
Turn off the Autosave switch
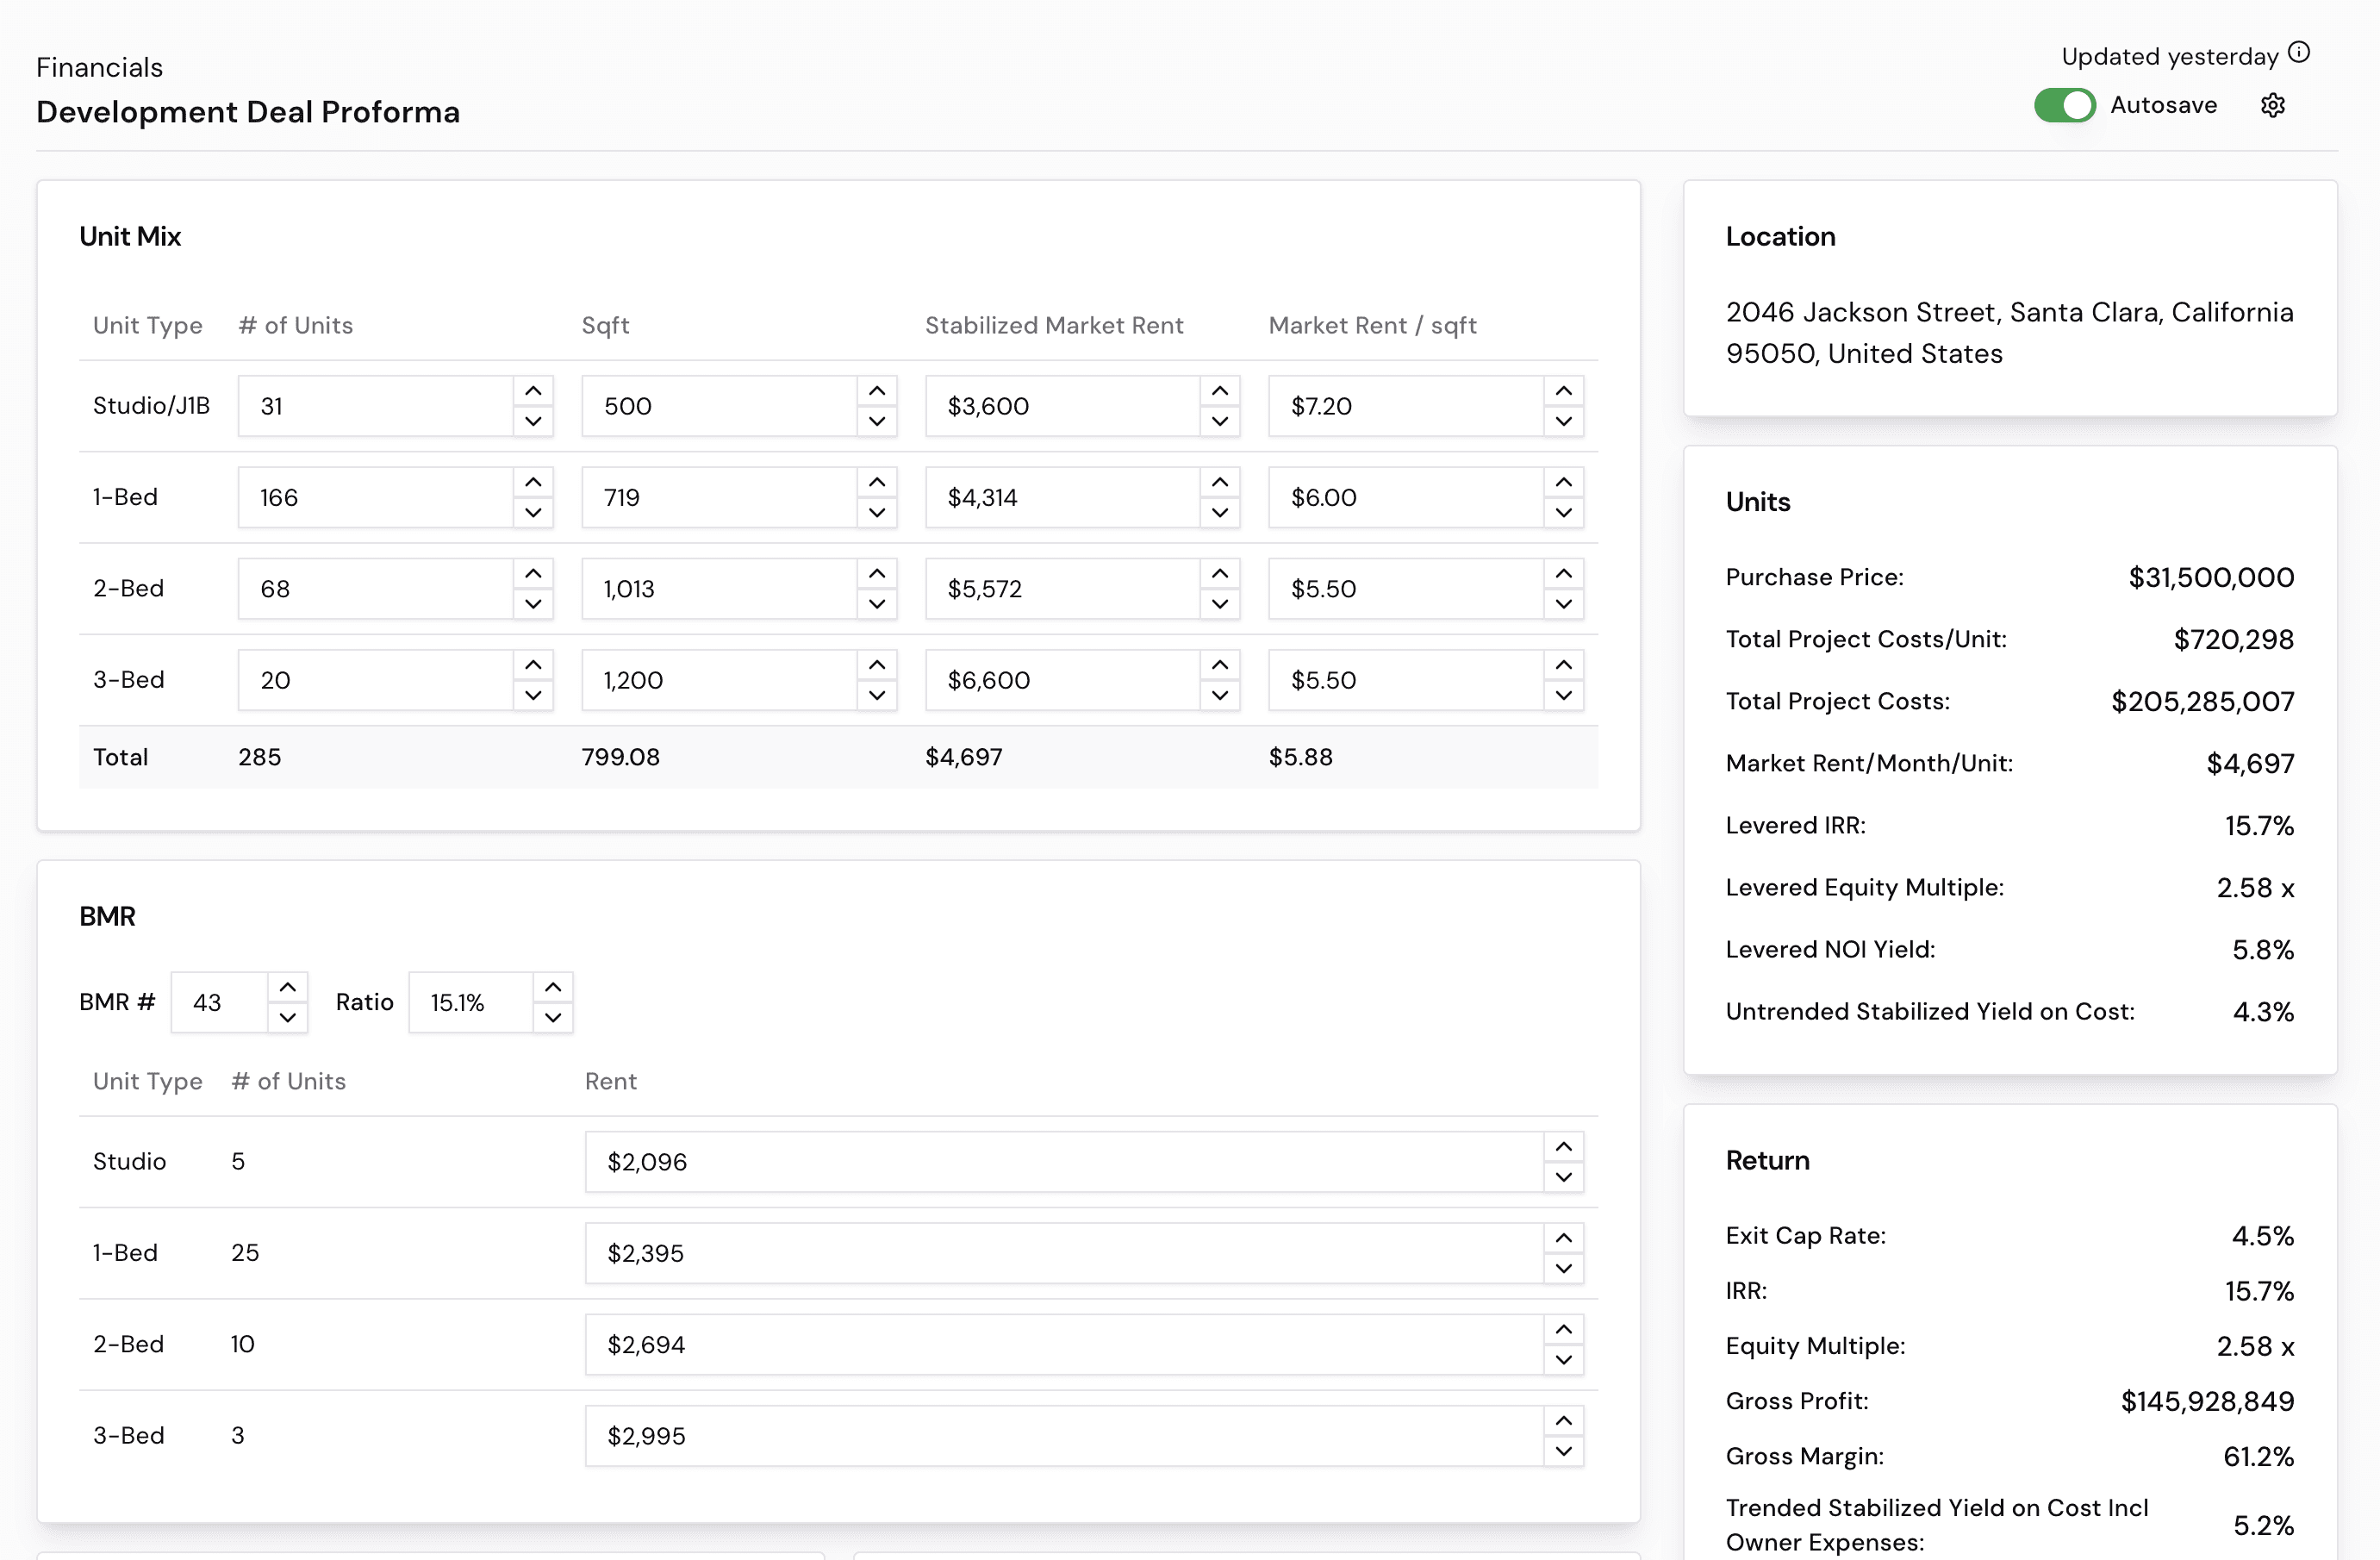(2064, 105)
